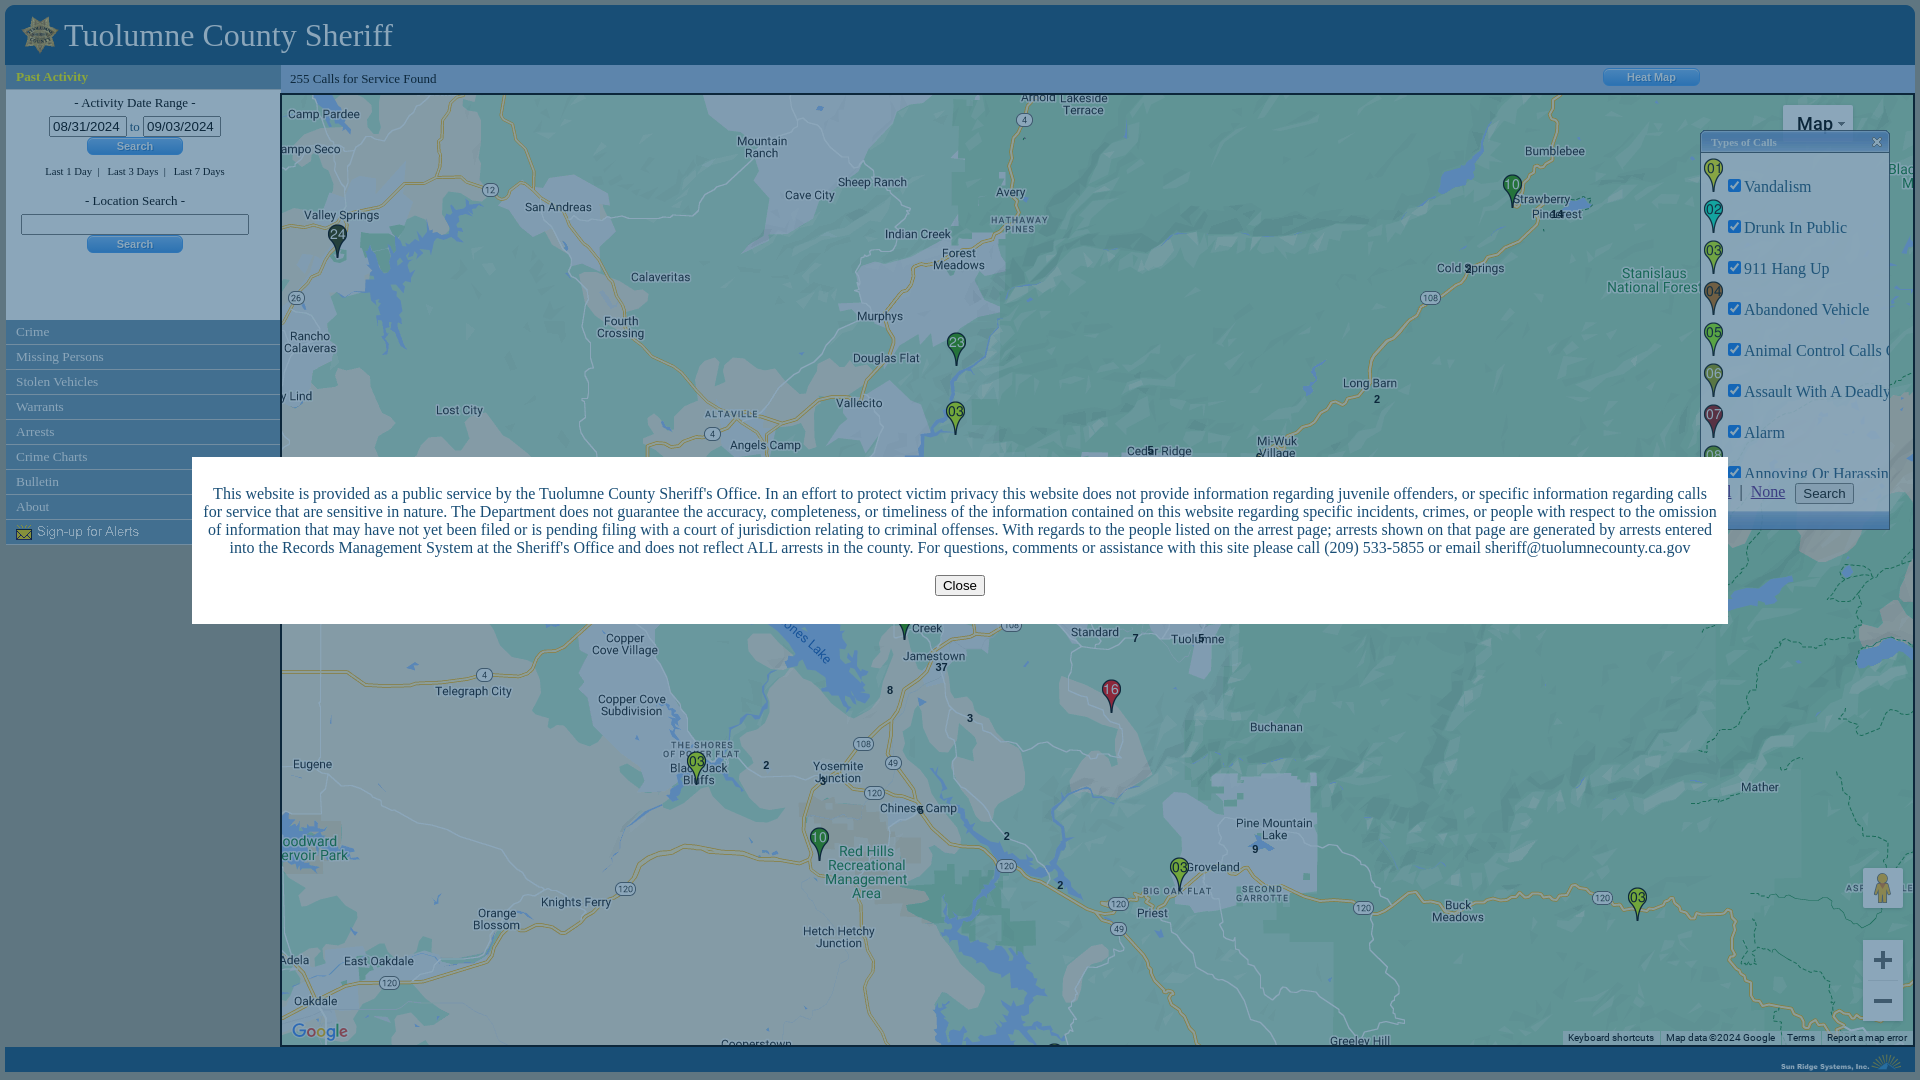Image resolution: width=1920 pixels, height=1080 pixels.
Task: Click map marker 10 near Strawberry
Action: point(1512,191)
